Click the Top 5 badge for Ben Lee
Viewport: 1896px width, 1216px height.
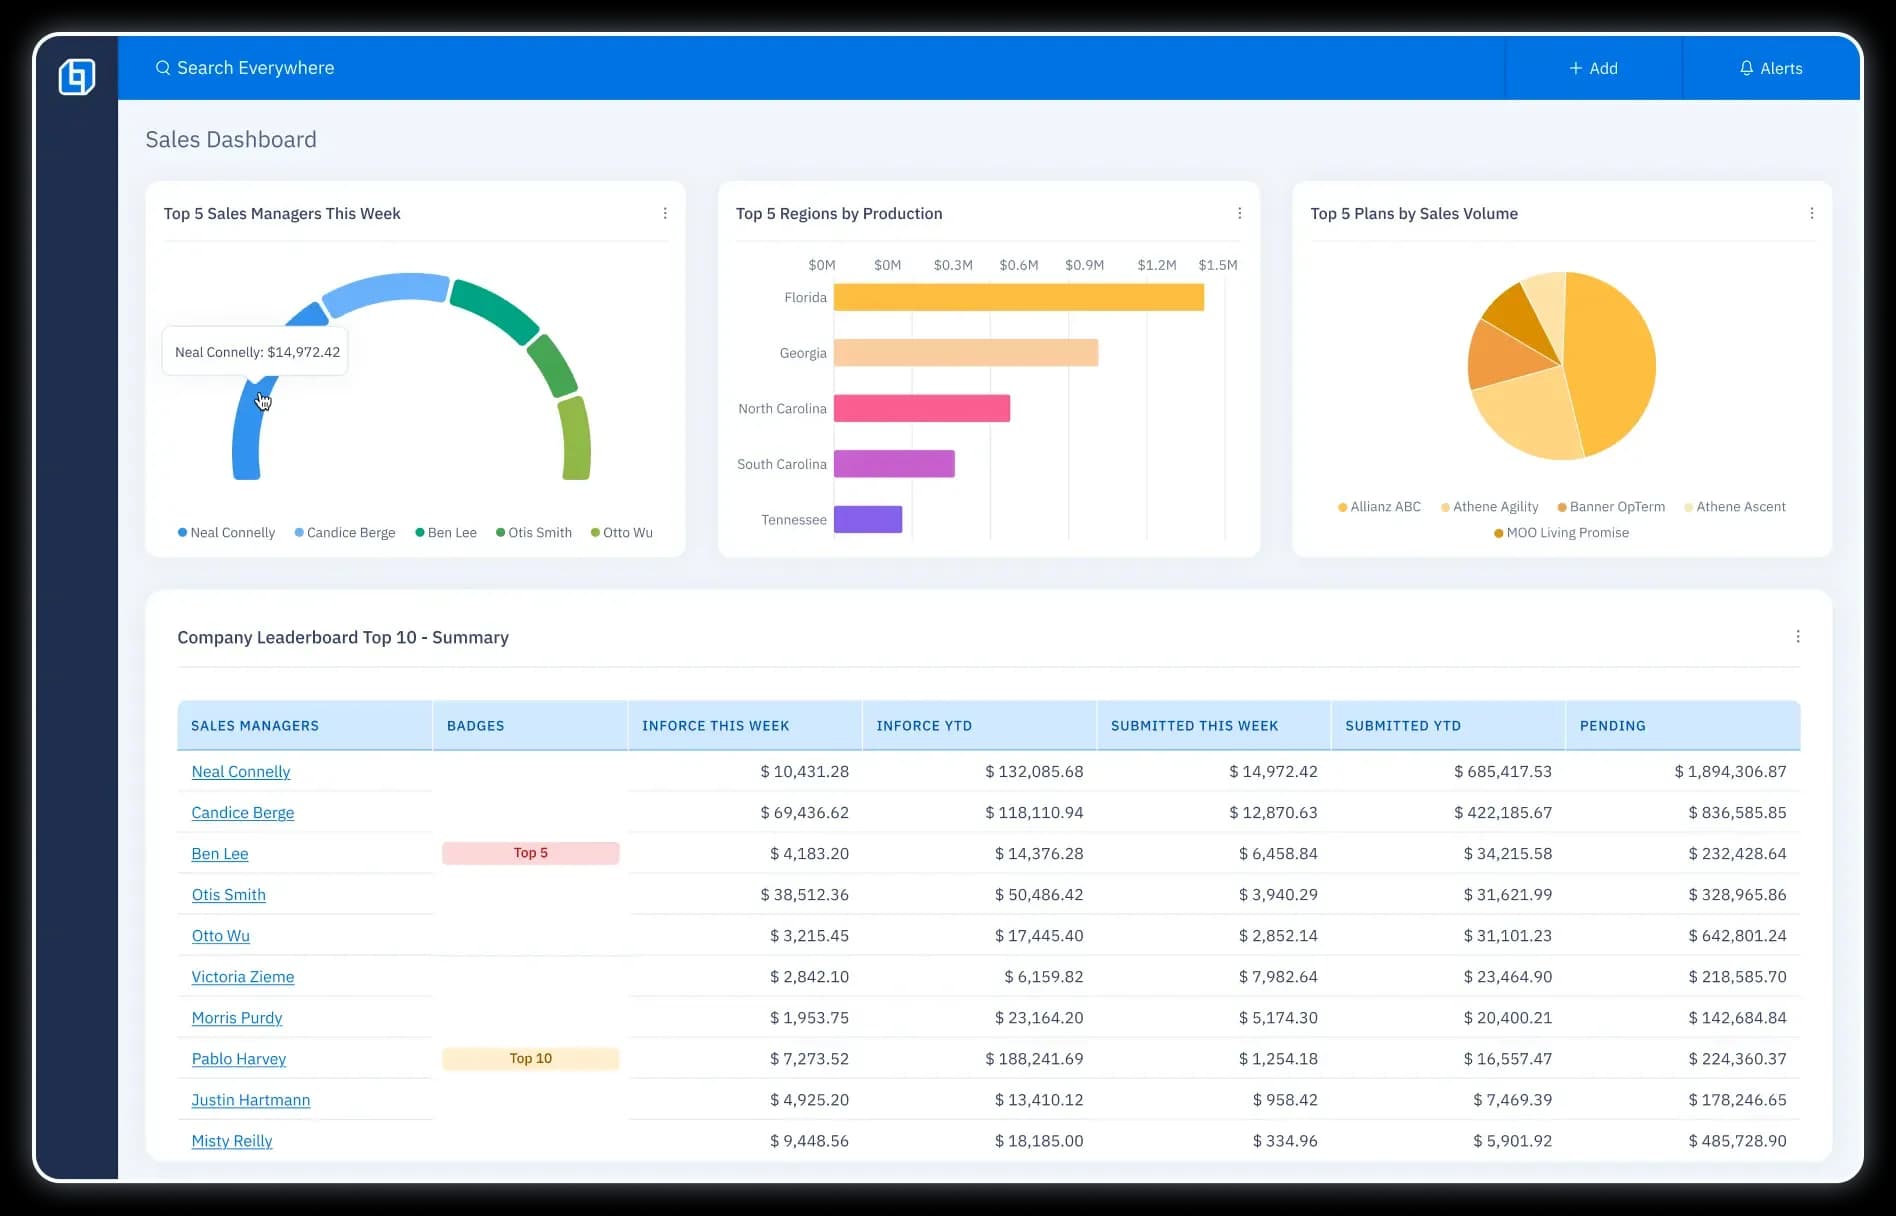click(x=530, y=853)
